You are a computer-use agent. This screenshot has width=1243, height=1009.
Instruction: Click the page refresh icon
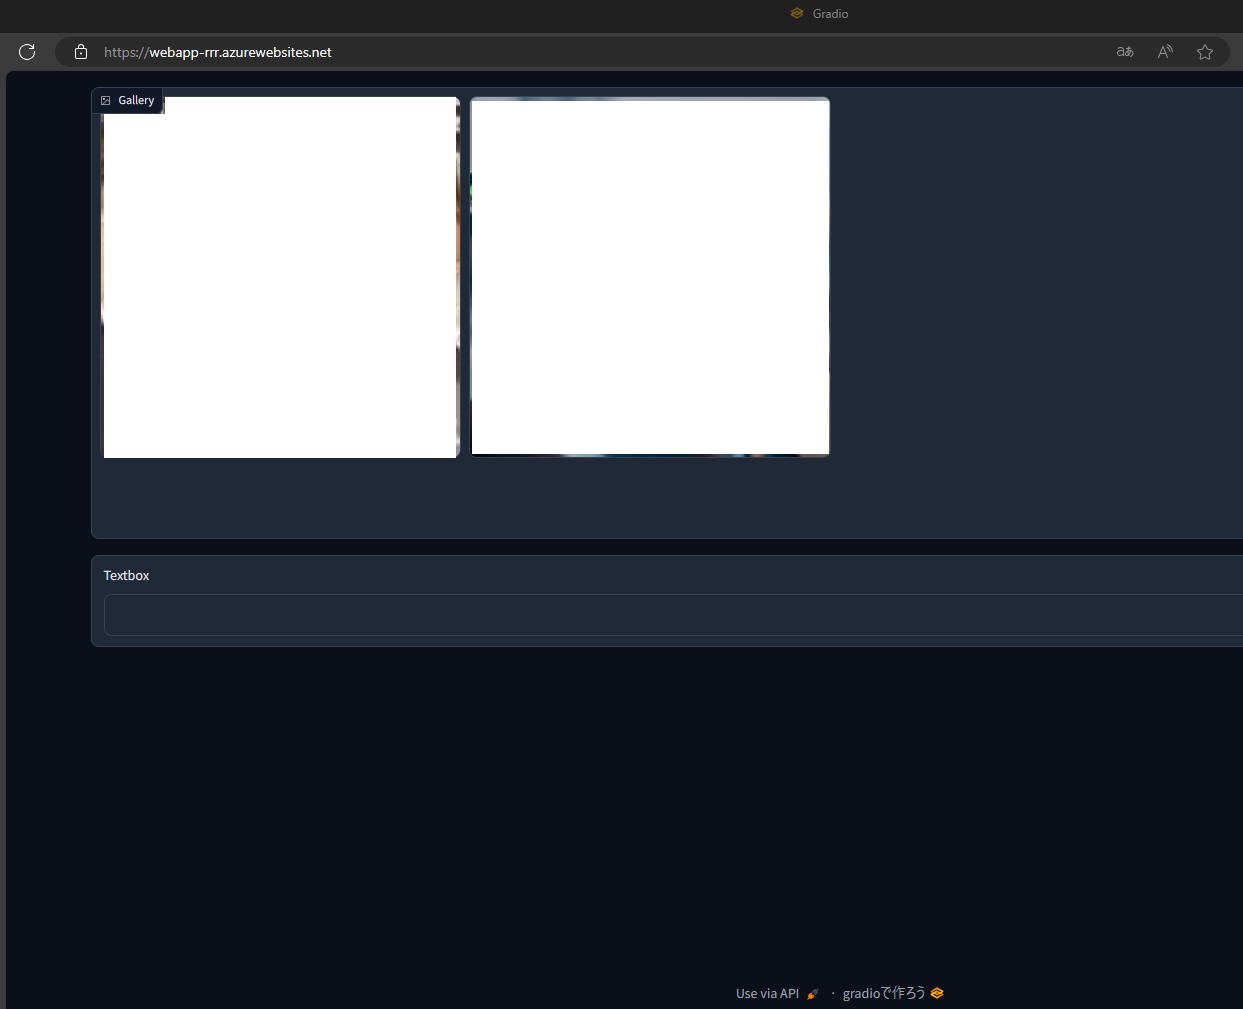coord(27,51)
